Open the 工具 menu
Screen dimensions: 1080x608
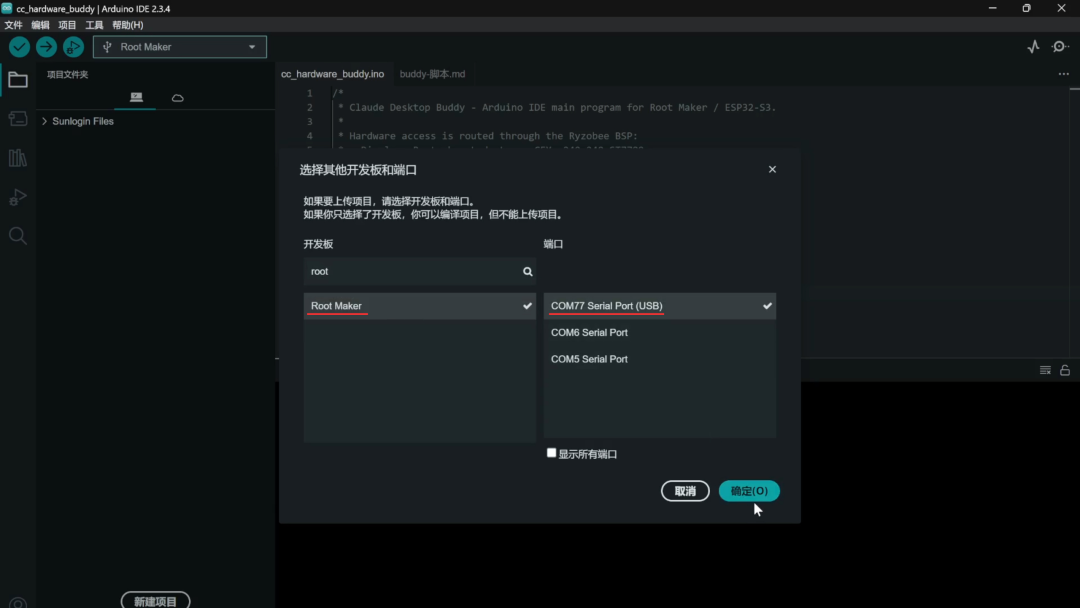click(94, 25)
